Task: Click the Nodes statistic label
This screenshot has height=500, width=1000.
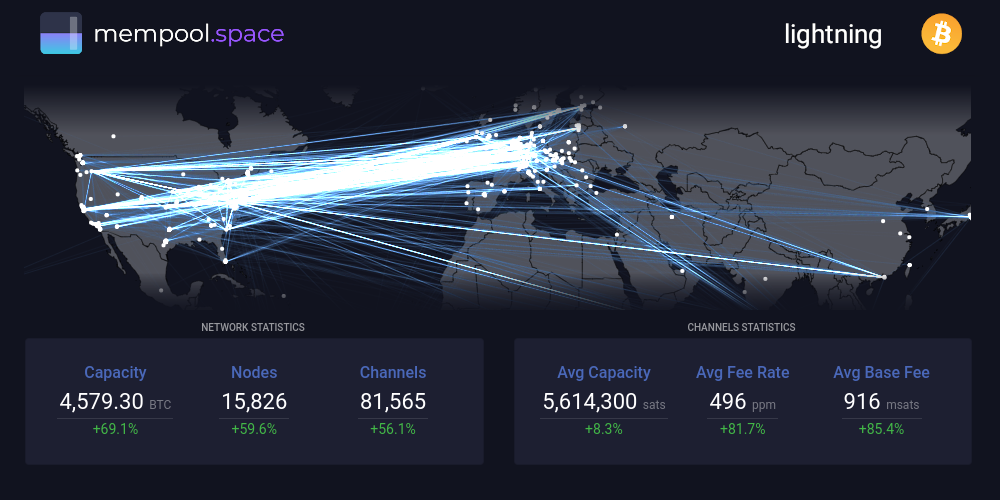Action: 254,372
